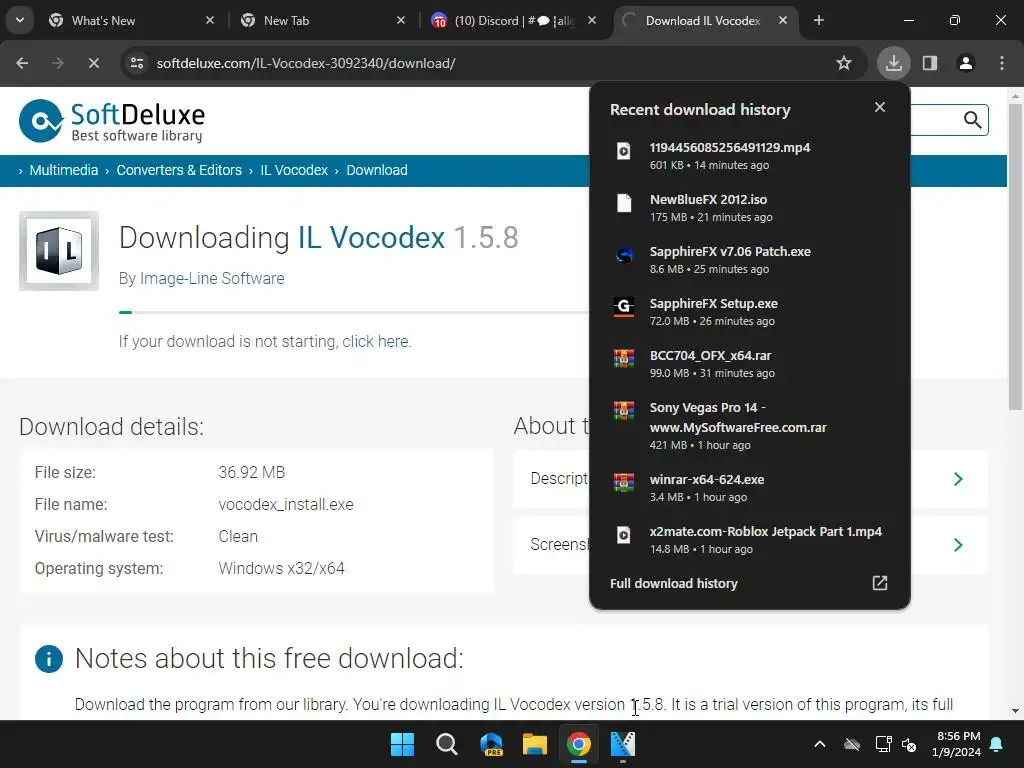
Task: Click the Sony Vegas Pro rar archive icon
Action: click(x=624, y=410)
